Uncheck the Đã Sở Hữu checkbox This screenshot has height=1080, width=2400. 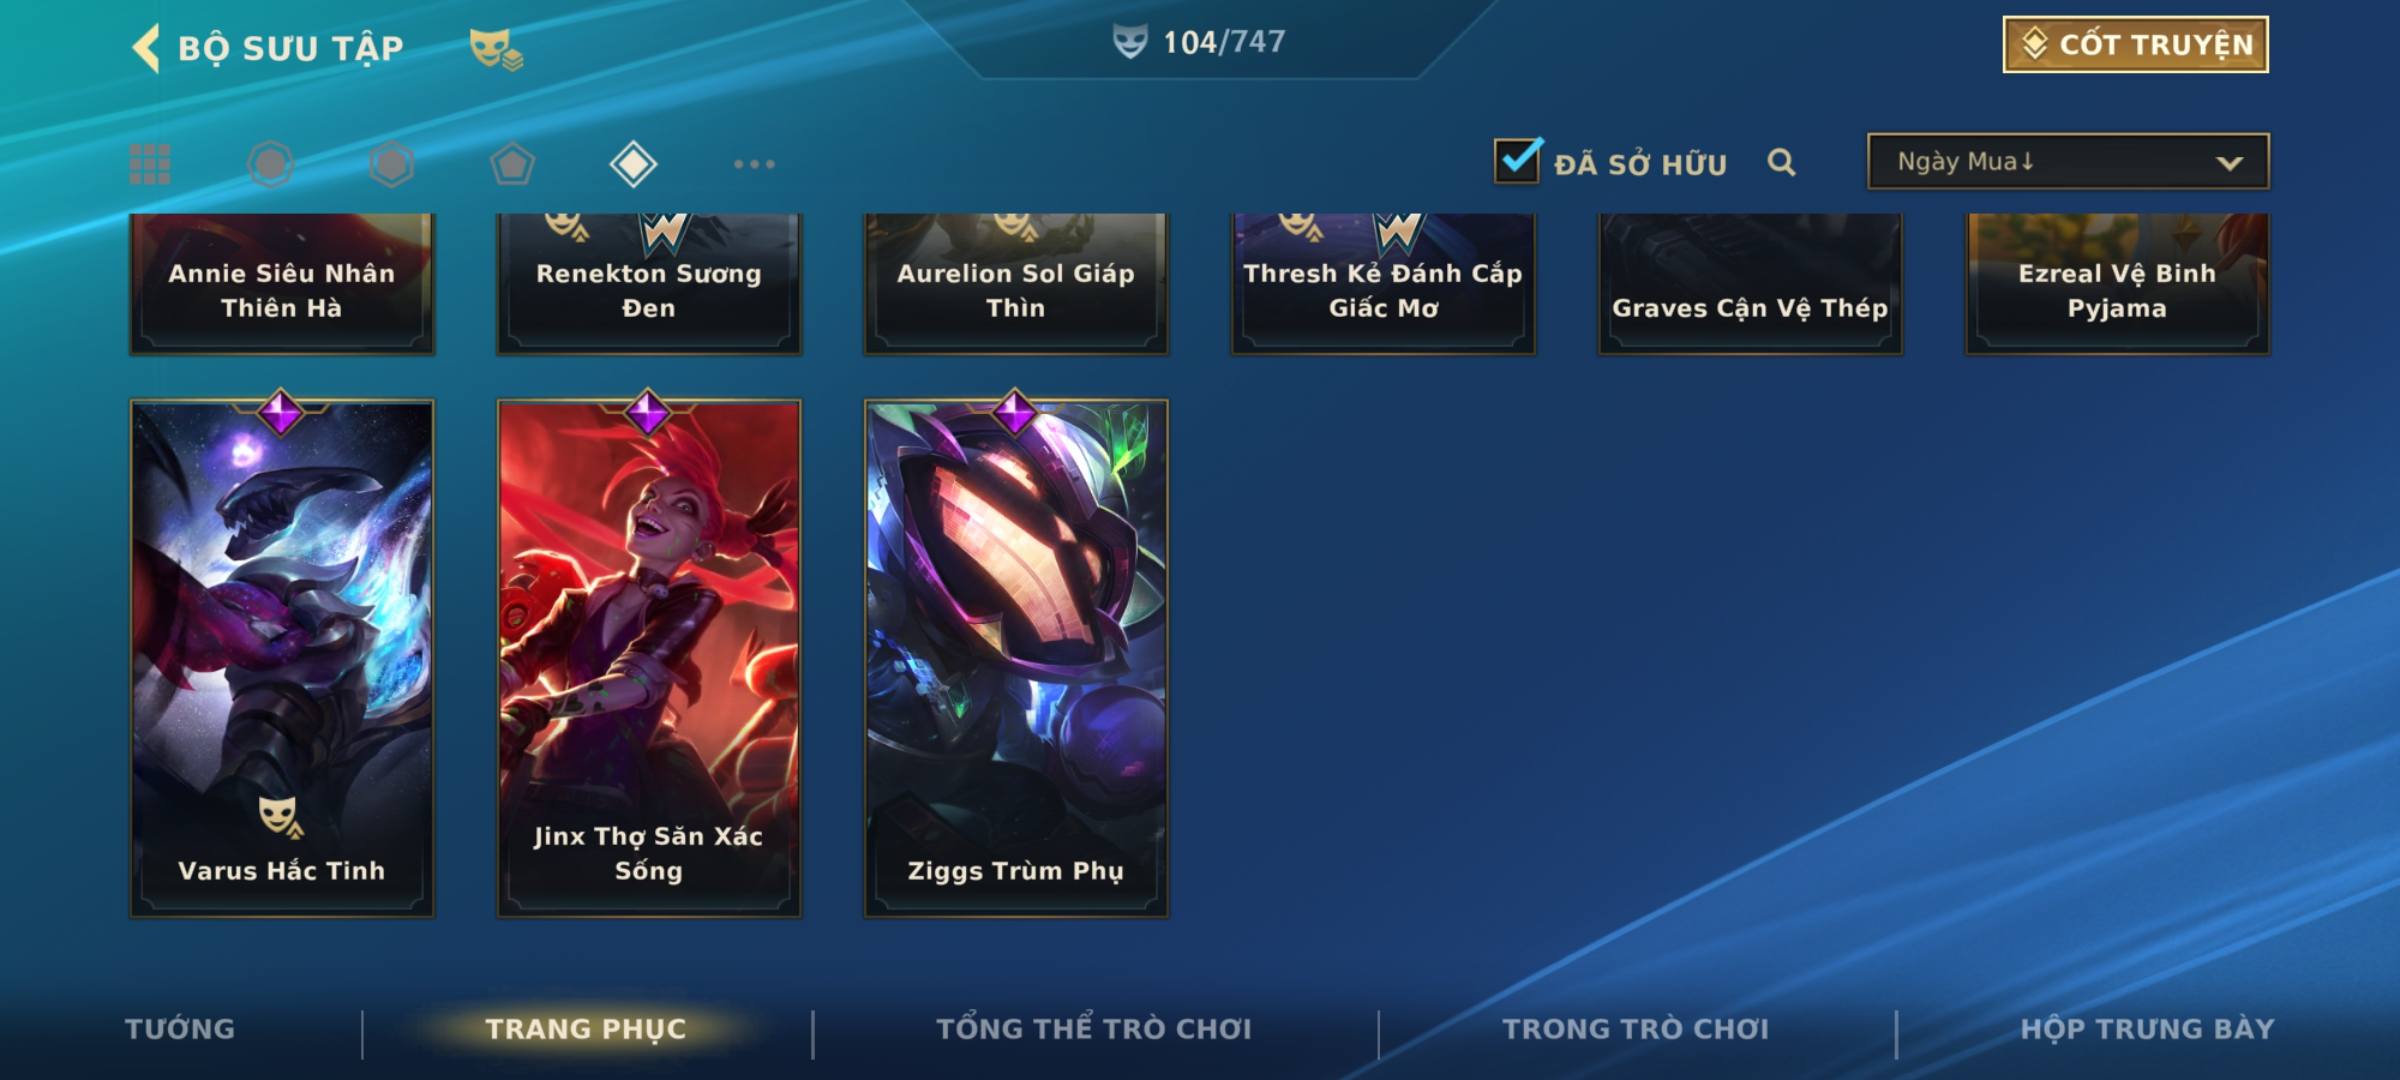pos(1517,160)
